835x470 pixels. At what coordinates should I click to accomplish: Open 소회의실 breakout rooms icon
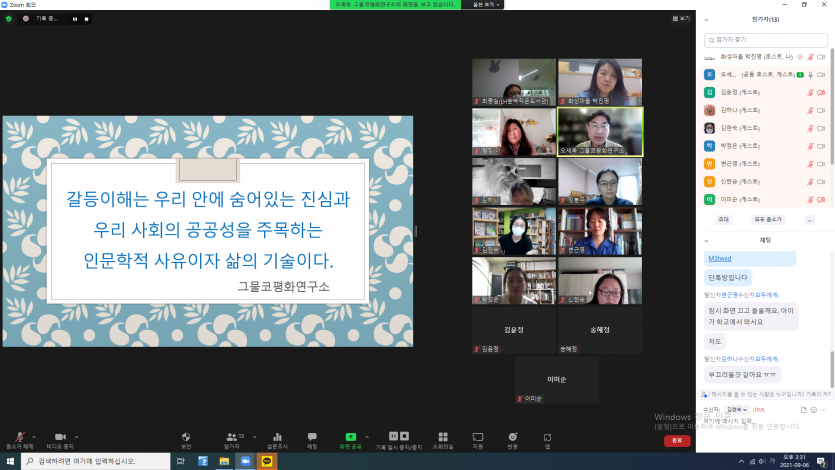[x=443, y=436]
